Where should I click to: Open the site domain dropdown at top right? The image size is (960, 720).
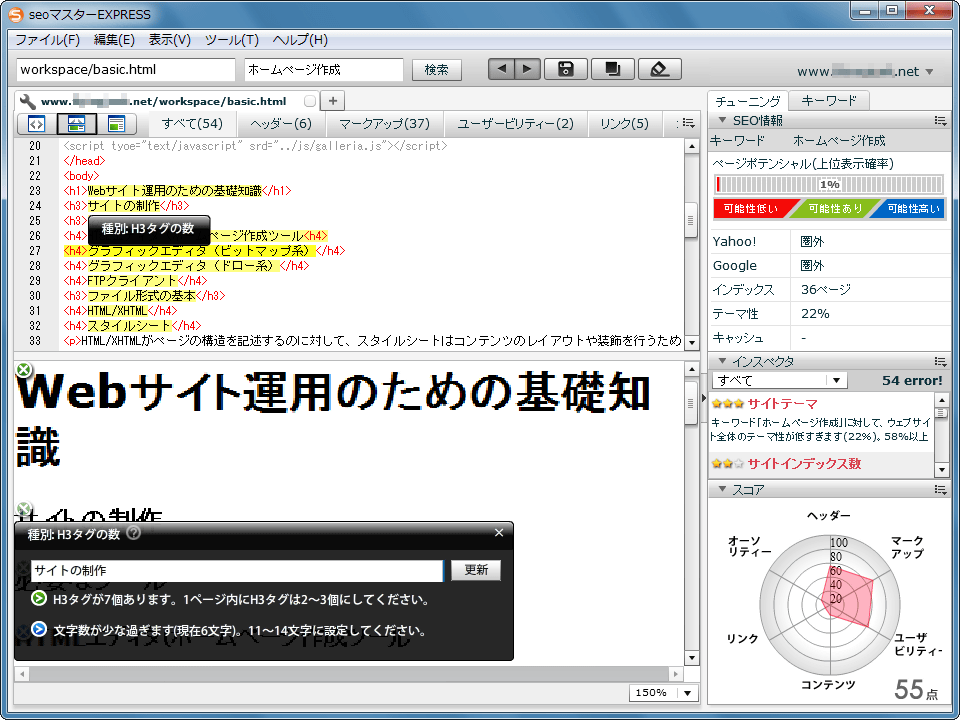click(929, 72)
